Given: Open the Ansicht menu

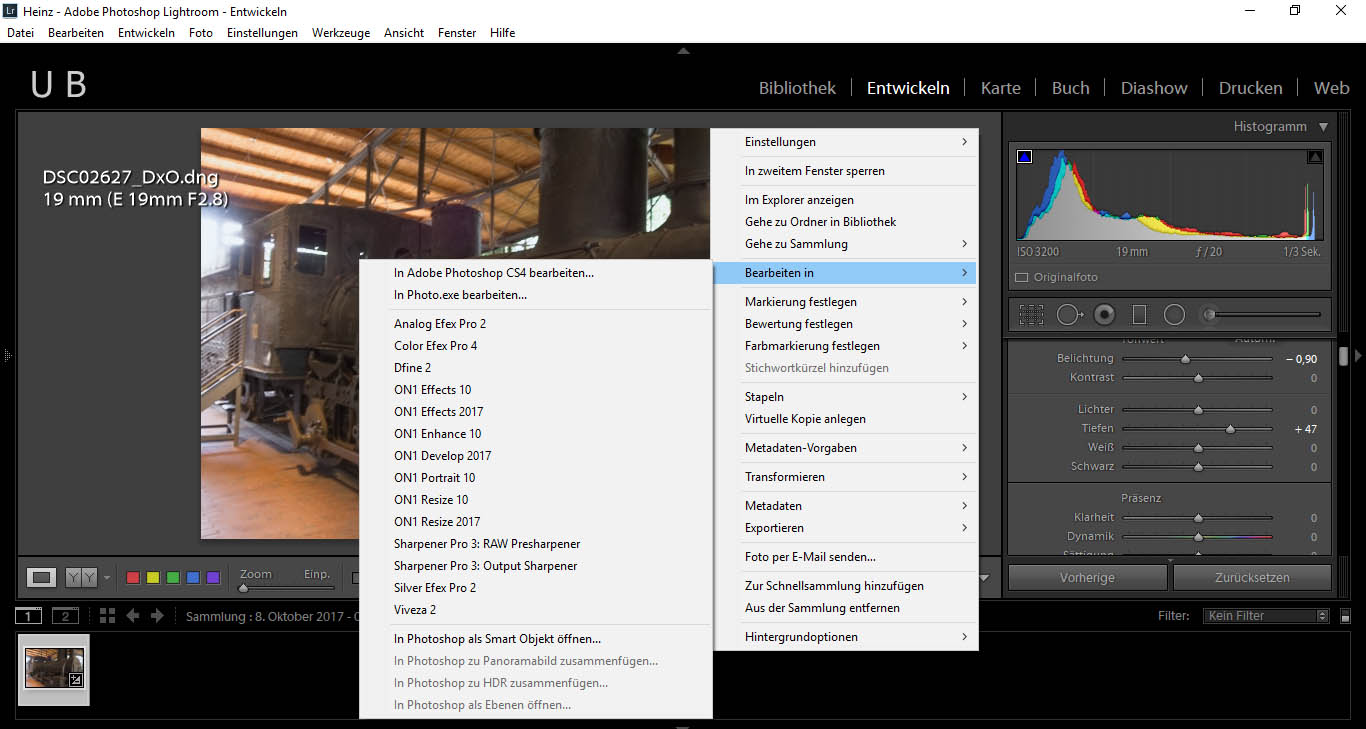Looking at the screenshot, I should (404, 33).
